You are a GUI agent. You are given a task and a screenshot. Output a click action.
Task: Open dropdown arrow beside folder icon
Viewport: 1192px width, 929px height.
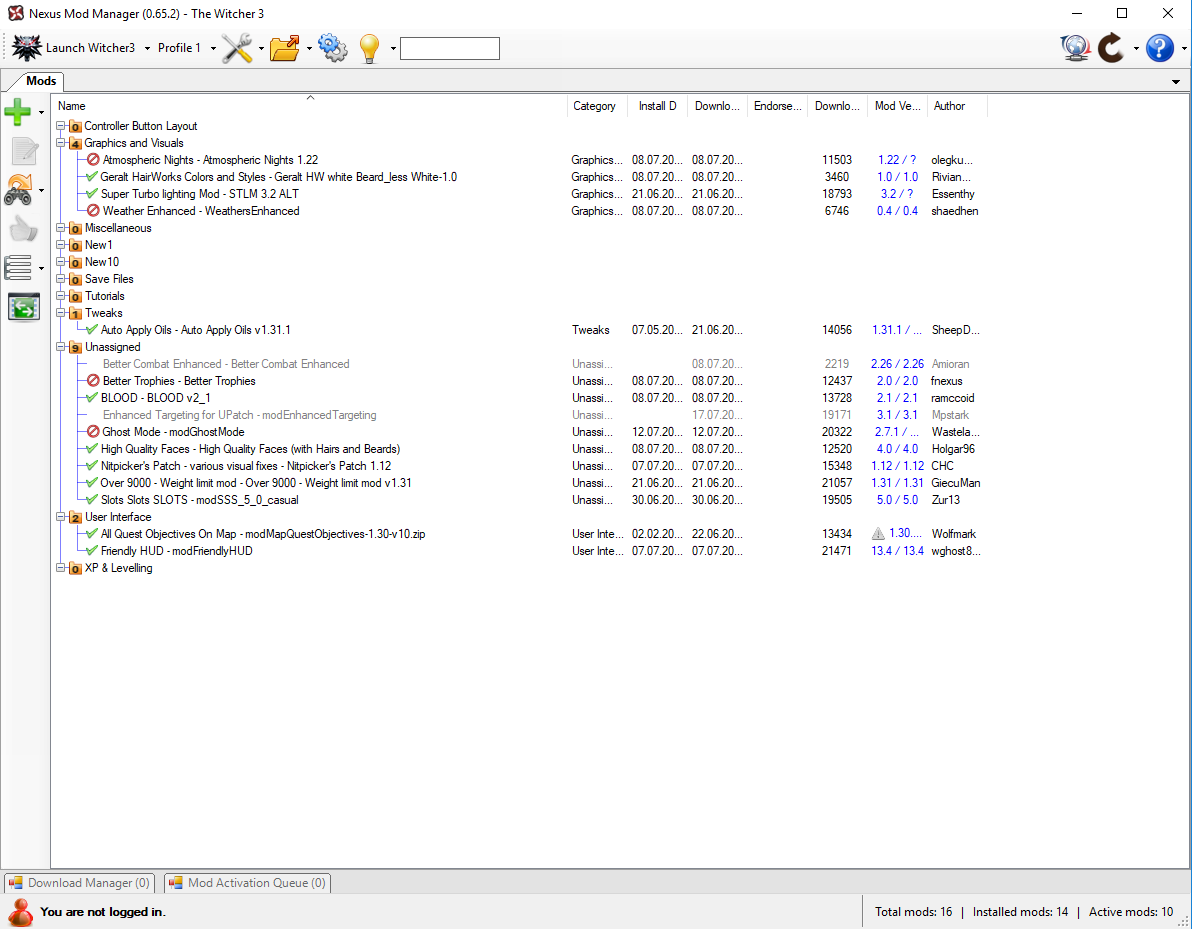(309, 49)
